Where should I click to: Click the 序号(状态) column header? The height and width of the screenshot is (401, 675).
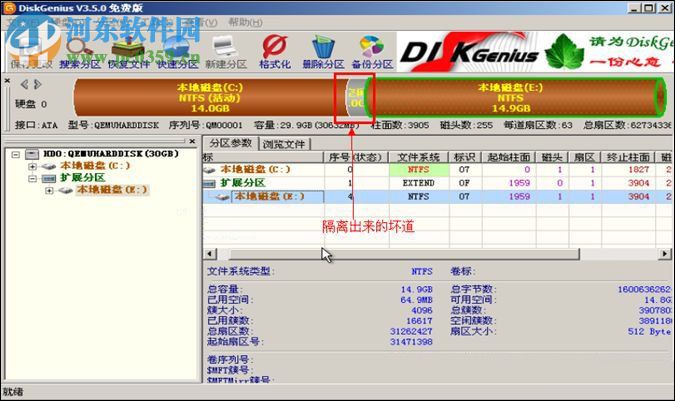point(356,157)
